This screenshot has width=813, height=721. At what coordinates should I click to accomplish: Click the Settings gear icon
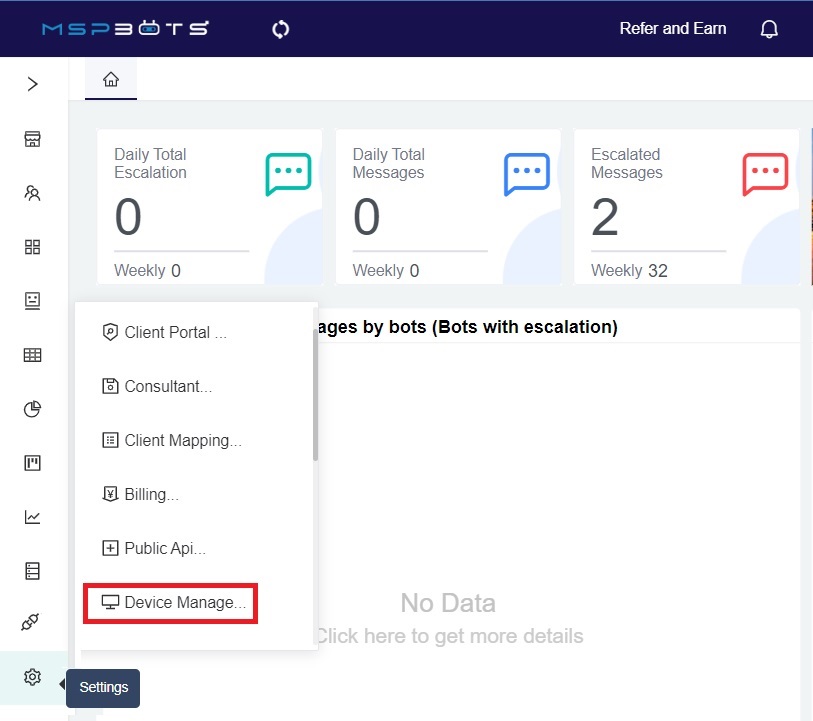pyautogui.click(x=31, y=677)
